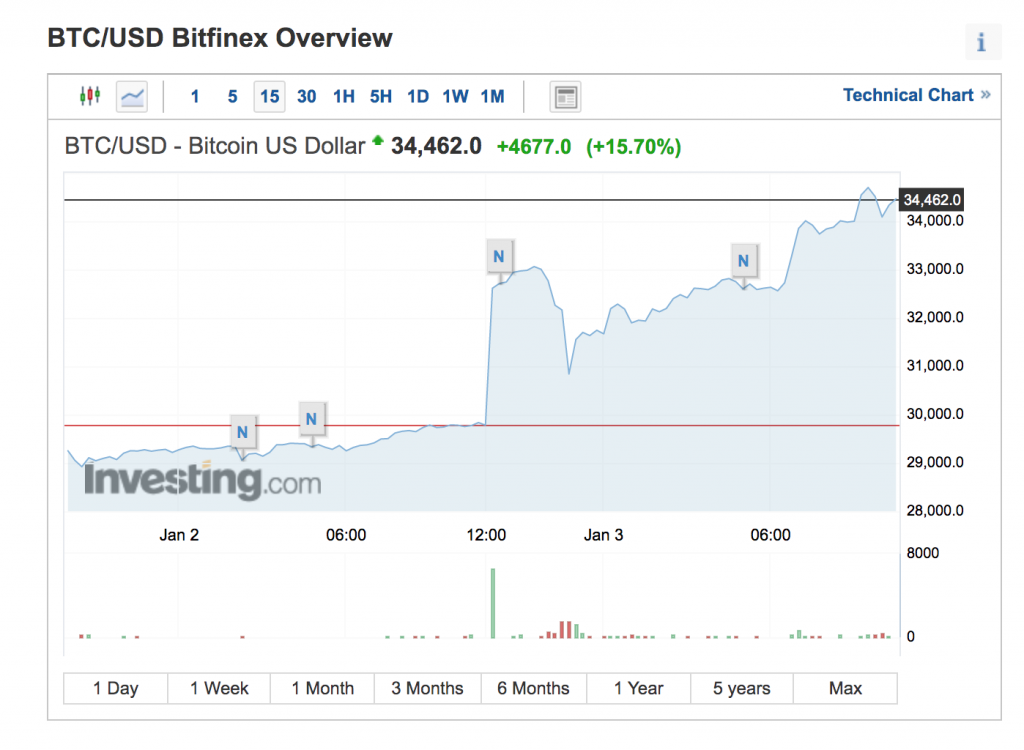The height and width of the screenshot is (750, 1024).
Task: Open the Technical Chart link
Action: (x=908, y=95)
